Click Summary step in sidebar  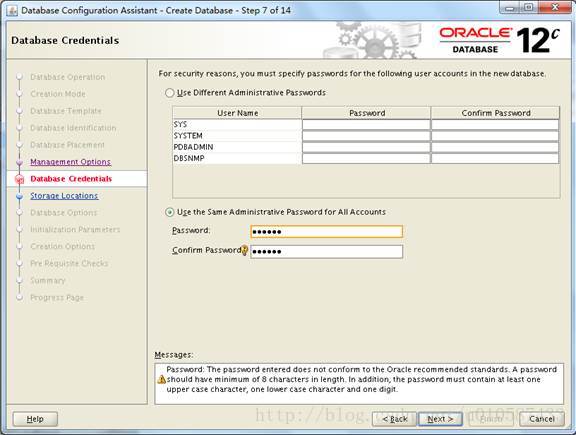click(x=48, y=281)
